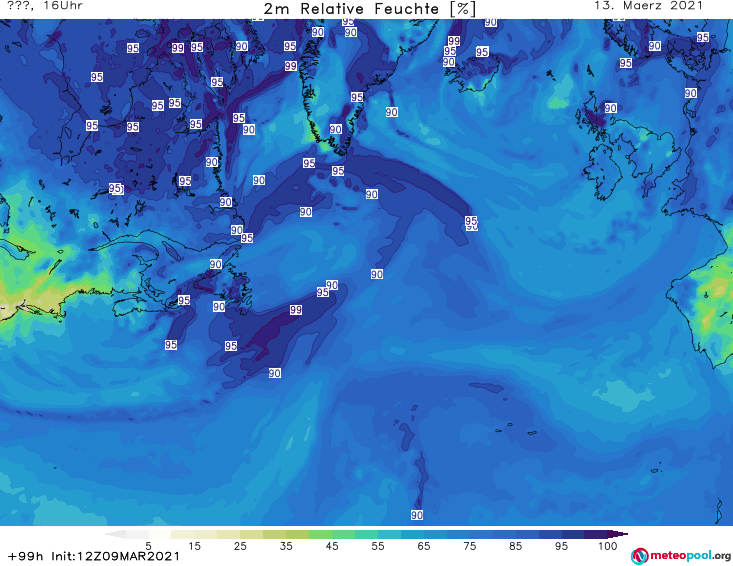Click the meteopool round logo icon
The height and width of the screenshot is (566, 733).
click(639, 556)
